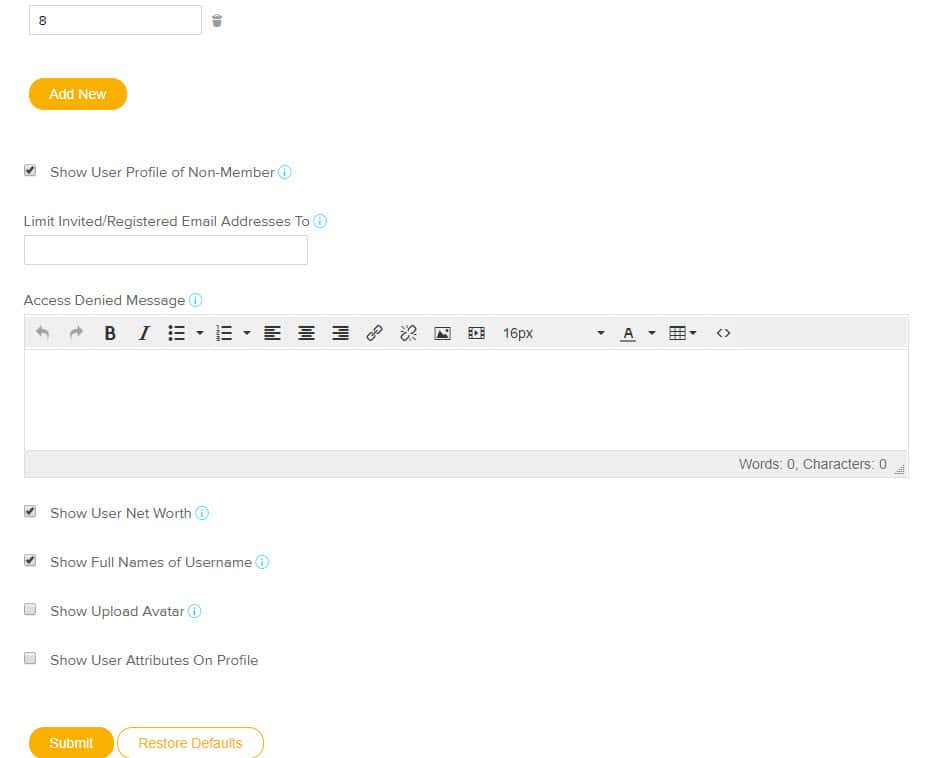The height and width of the screenshot is (758, 939).
Task: Insert a bulleted list
Action: pyautogui.click(x=176, y=333)
